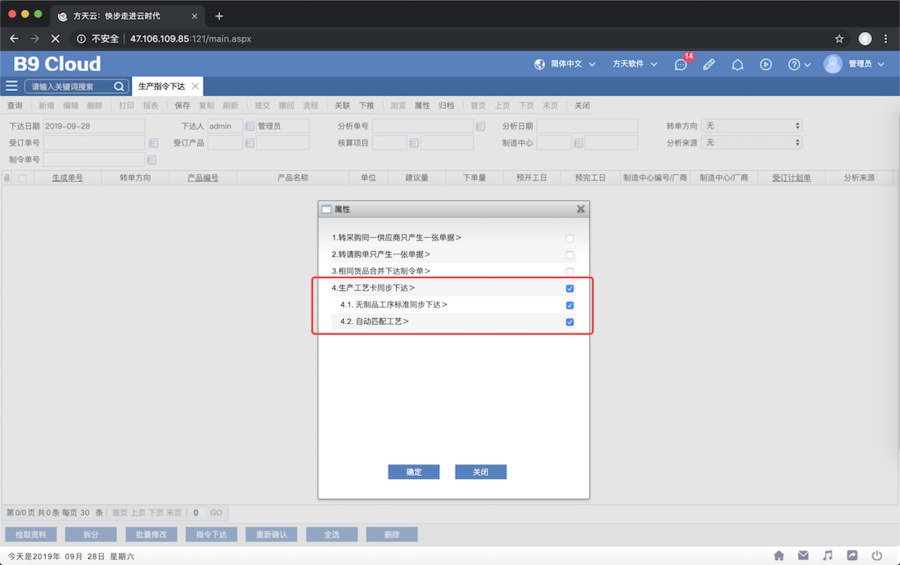900x565 pixels.
Task: Click lookup icon beside 分析单号 field
Action: 480,126
